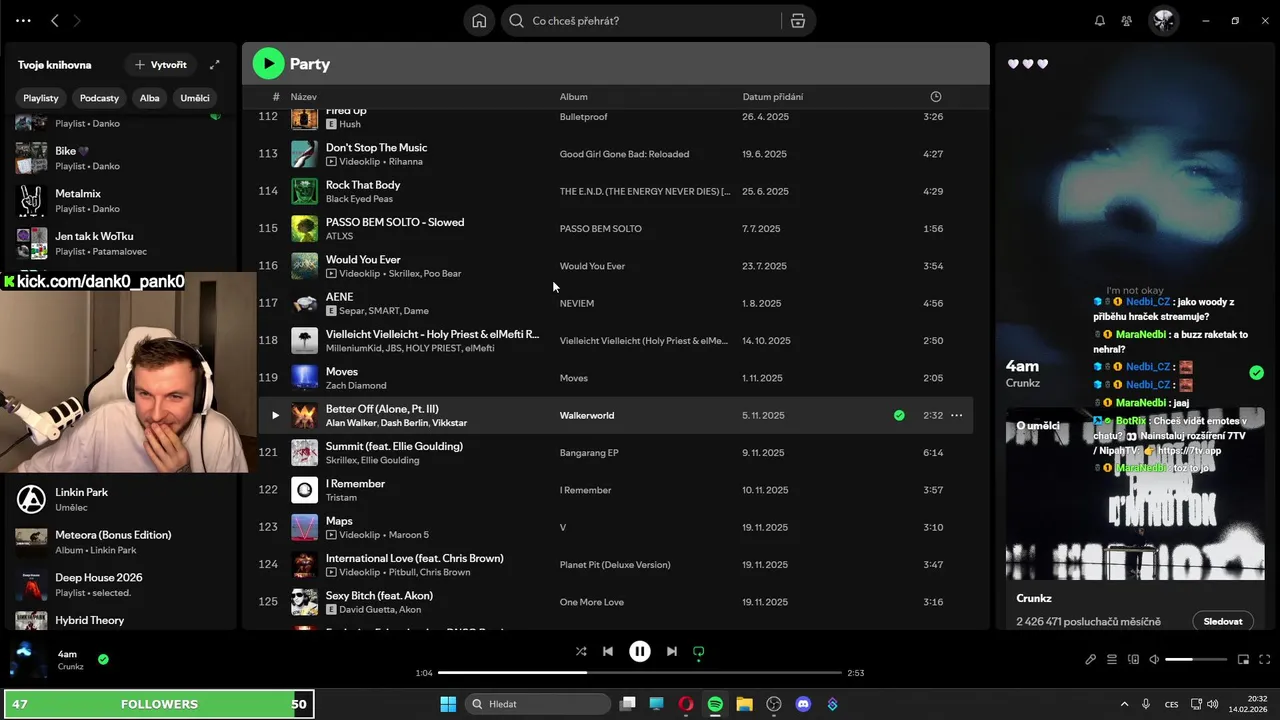Open Task View in taskbar
This screenshot has height=720, width=1280.
pos(627,704)
